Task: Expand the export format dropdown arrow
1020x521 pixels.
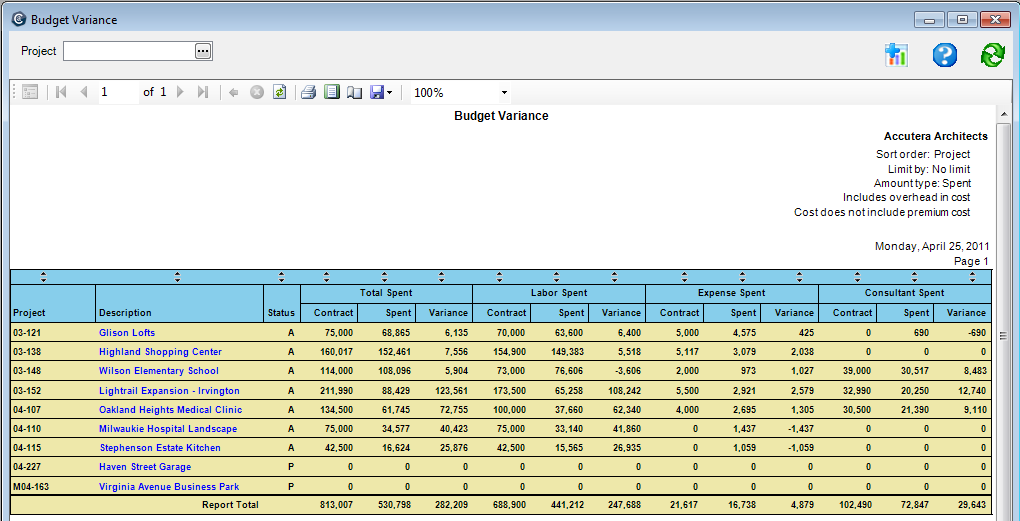Action: point(390,93)
